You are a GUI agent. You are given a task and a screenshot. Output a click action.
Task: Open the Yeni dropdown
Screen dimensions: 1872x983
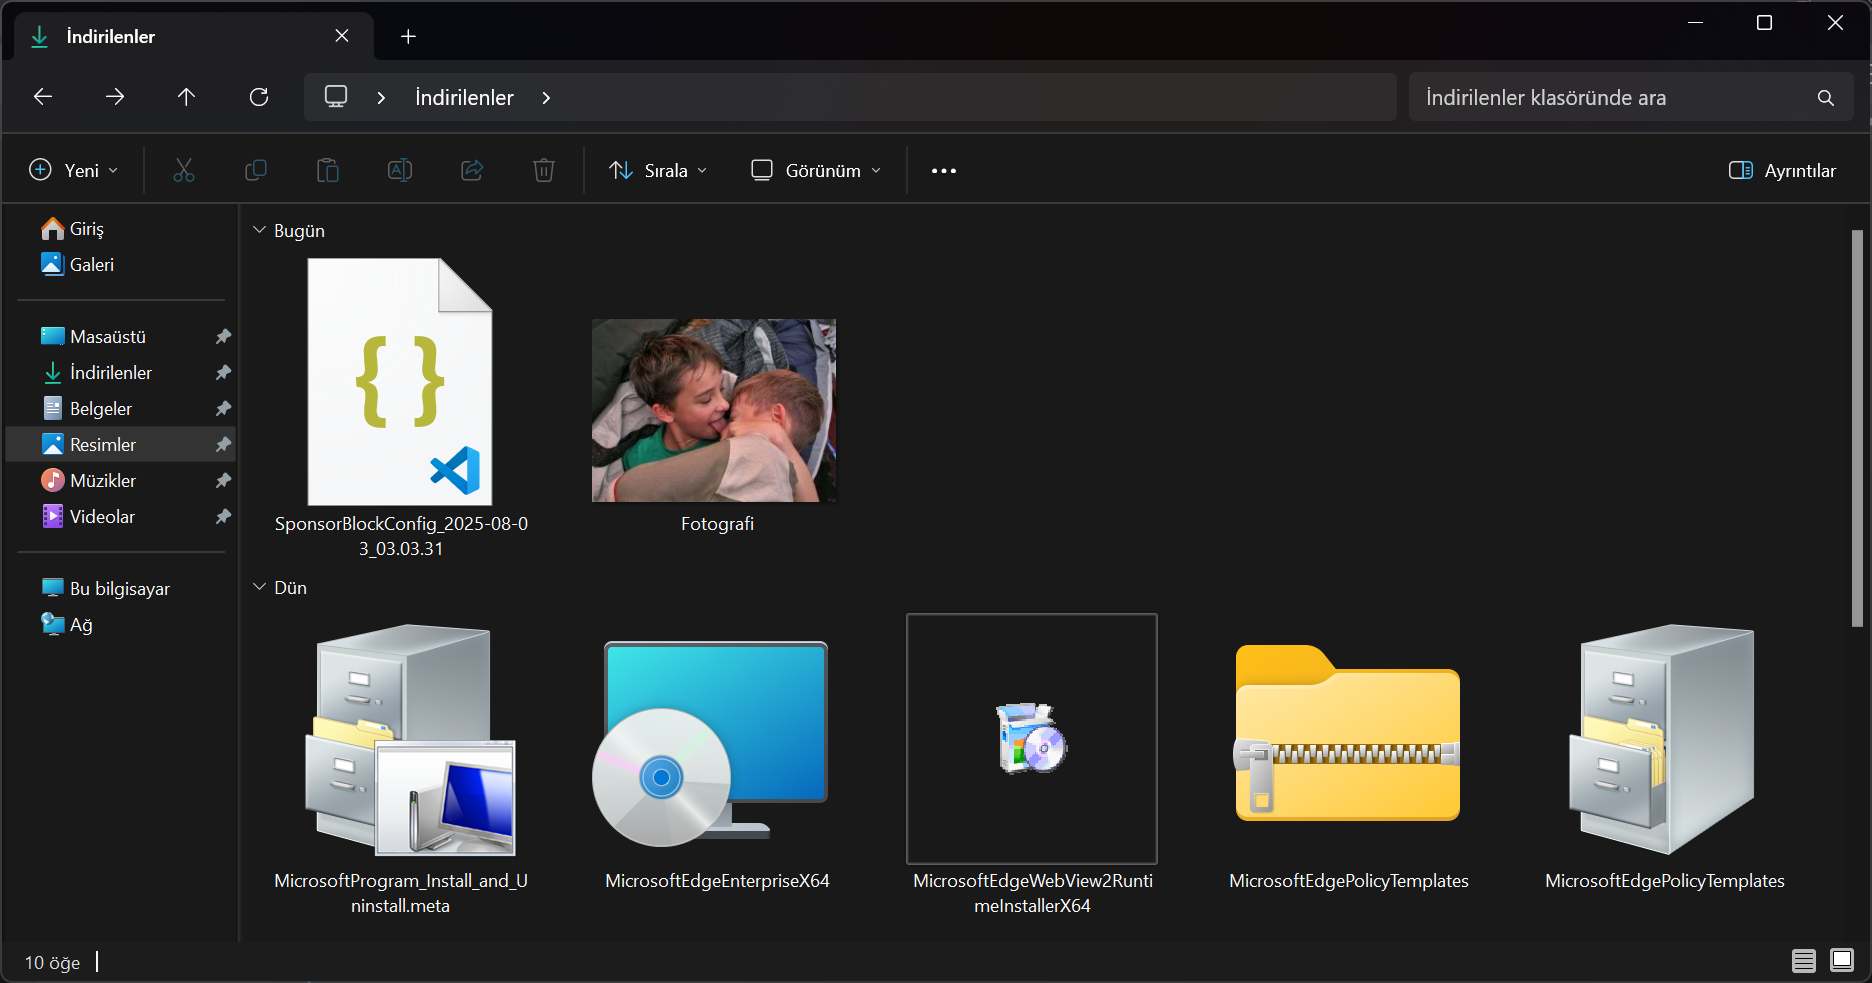(x=74, y=170)
